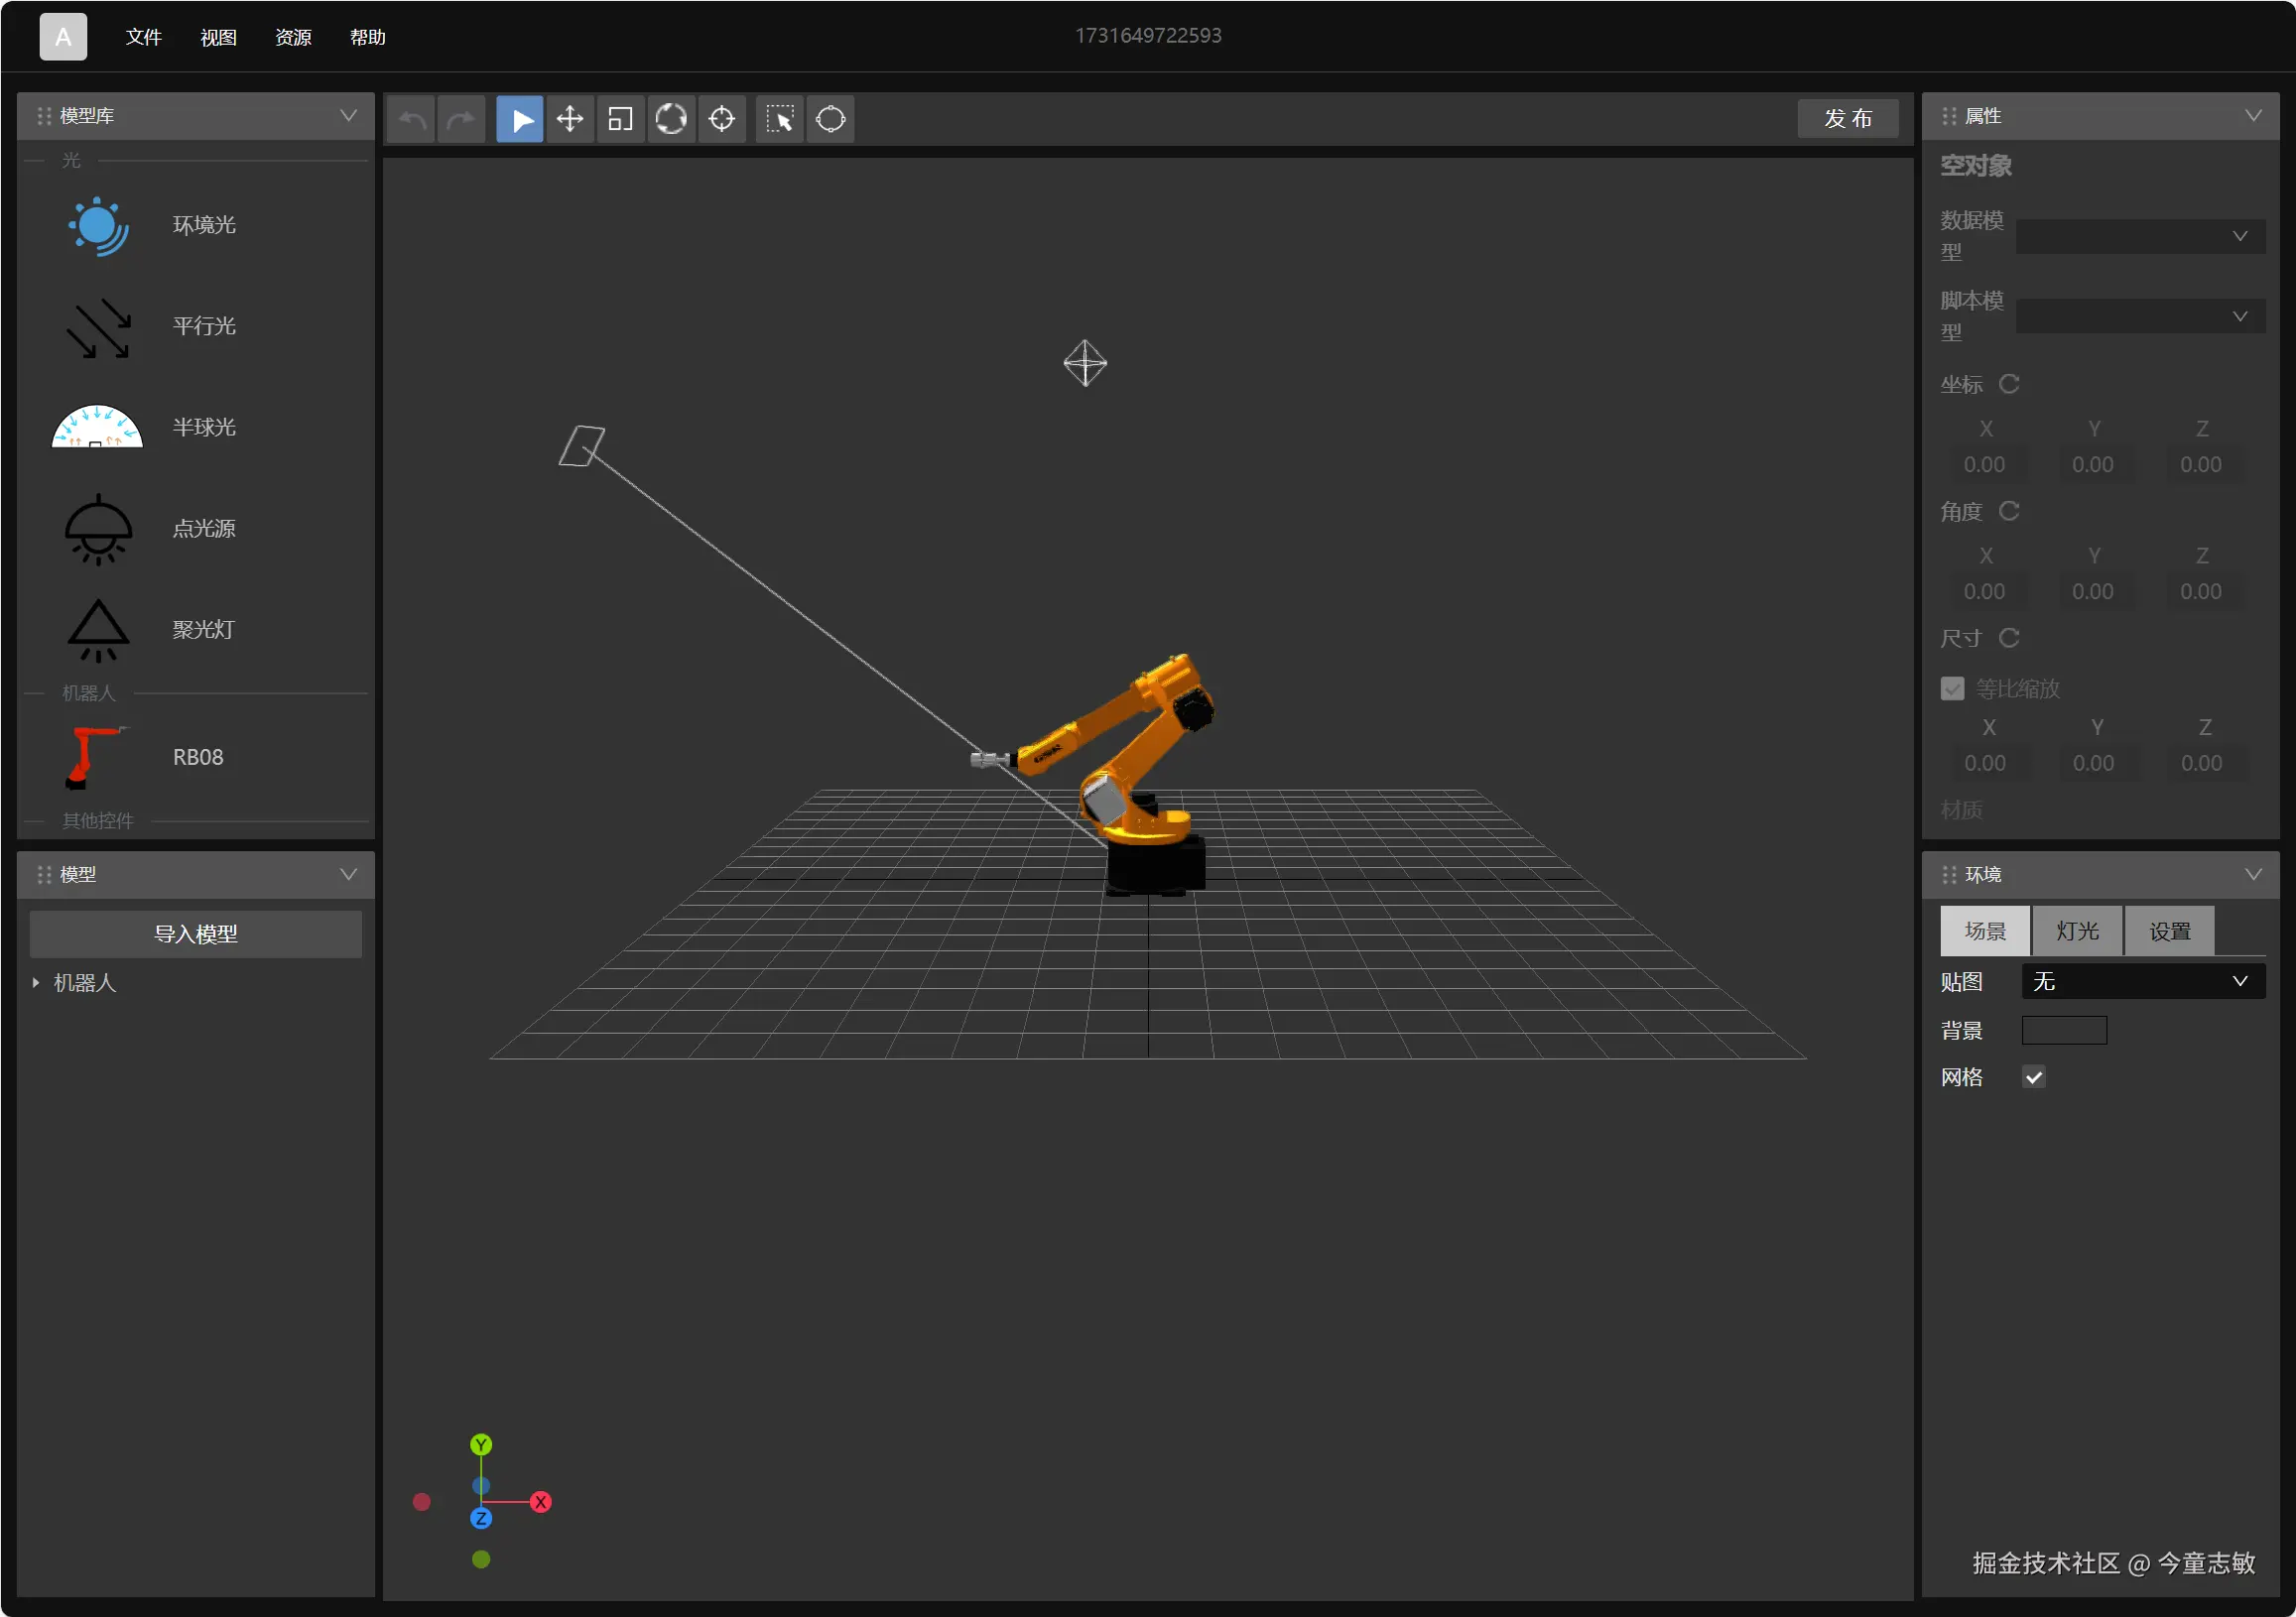
Task: Expand the 机器人 tree node
Action: 36,983
